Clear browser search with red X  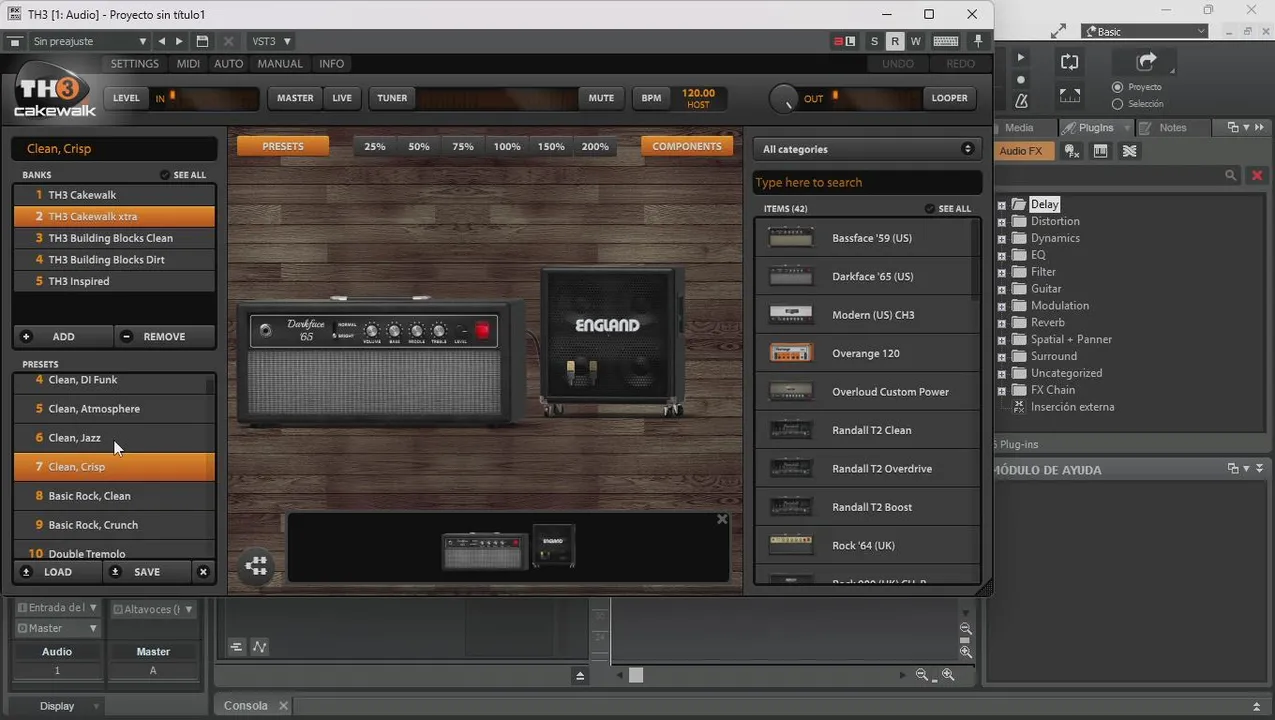pyautogui.click(x=1257, y=175)
